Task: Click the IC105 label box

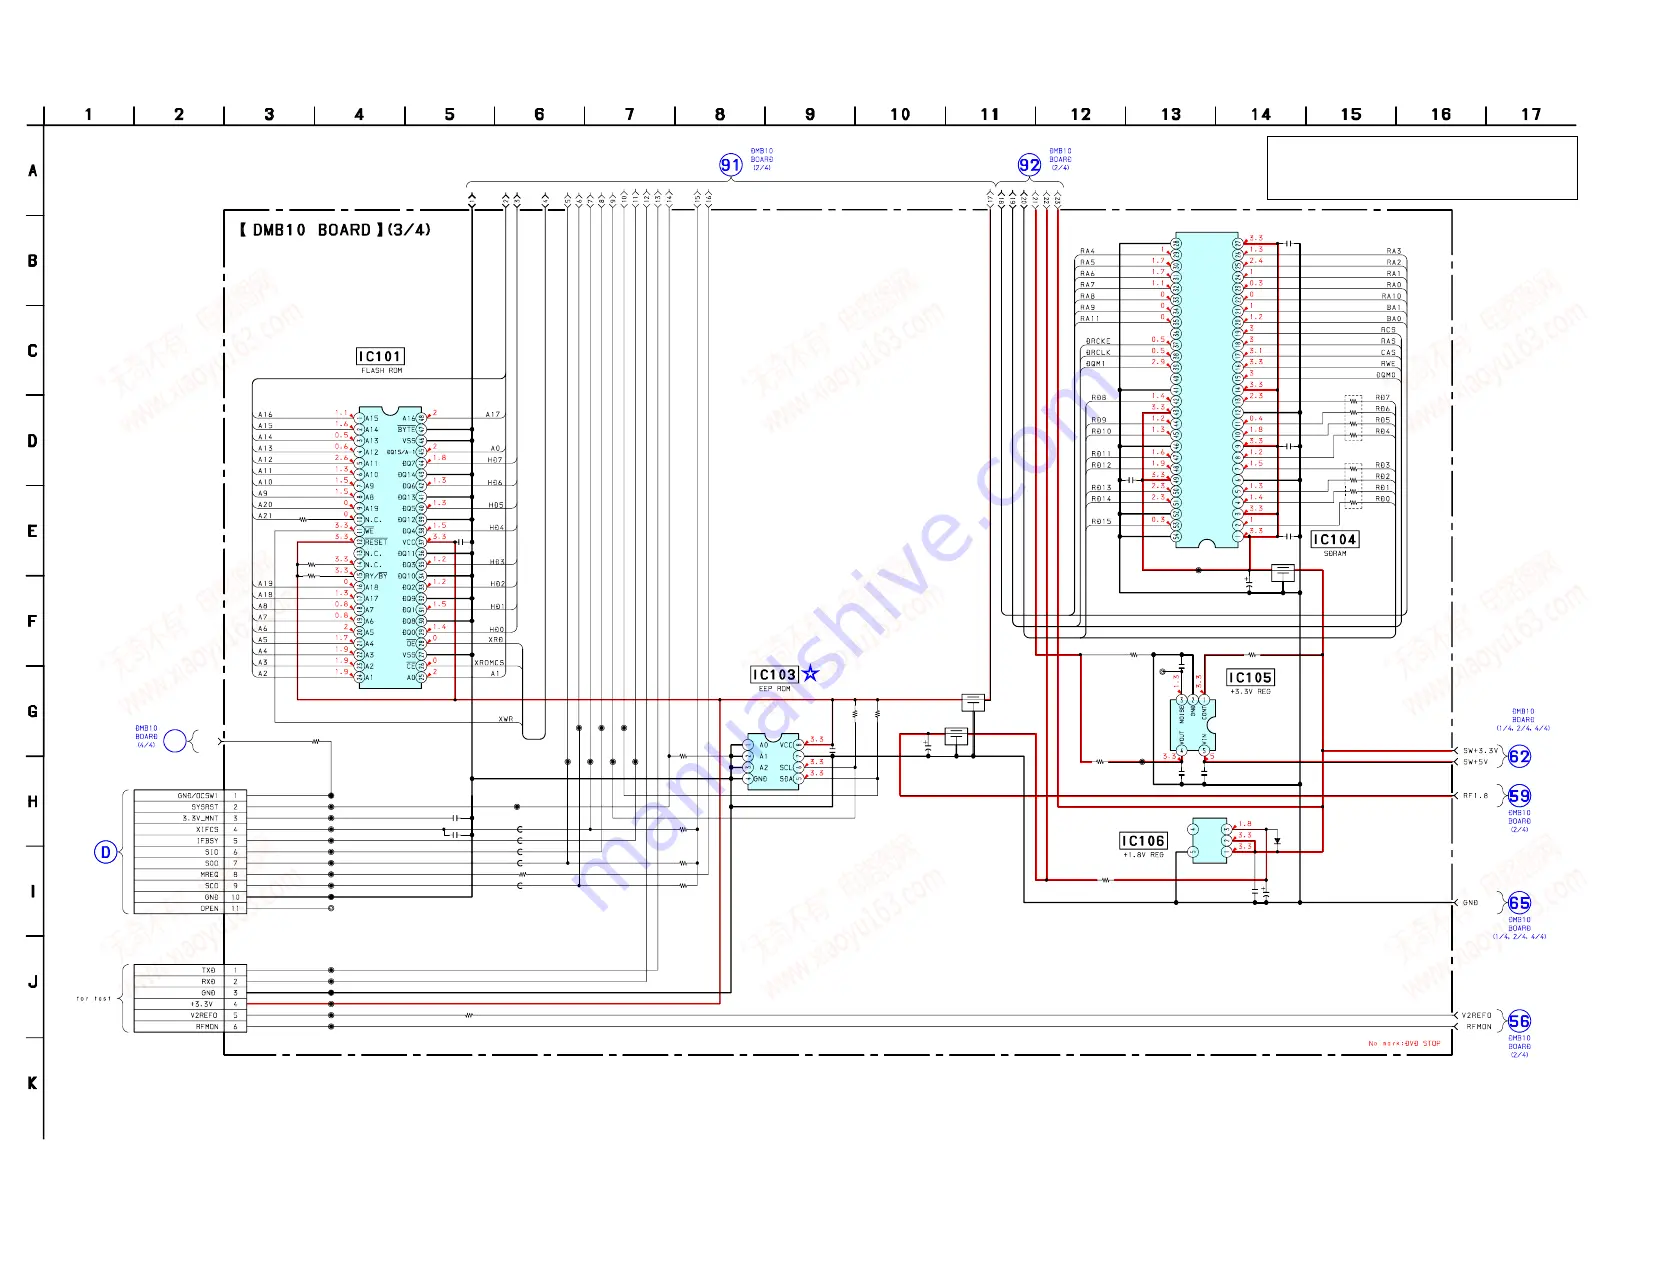Action: point(1250,677)
